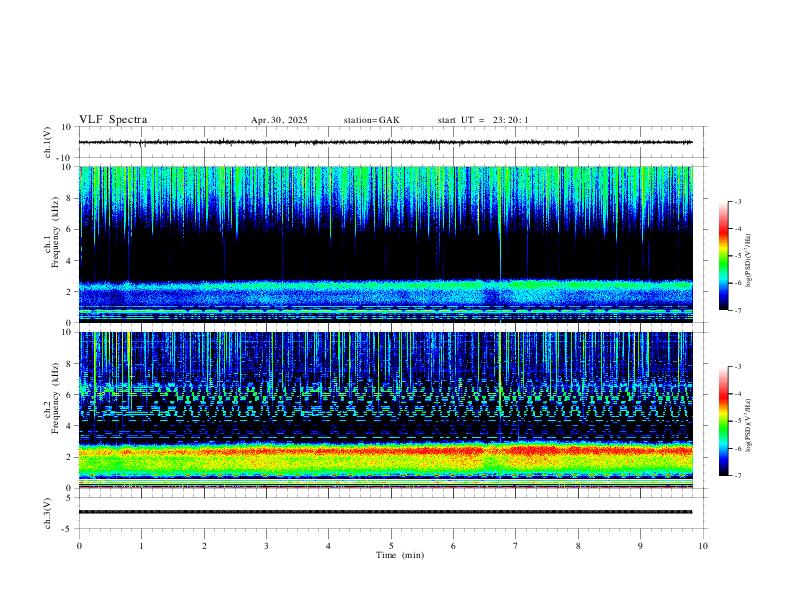Click the "ch.3(V)" axis label
This screenshot has width=792, height=612.
48,513
